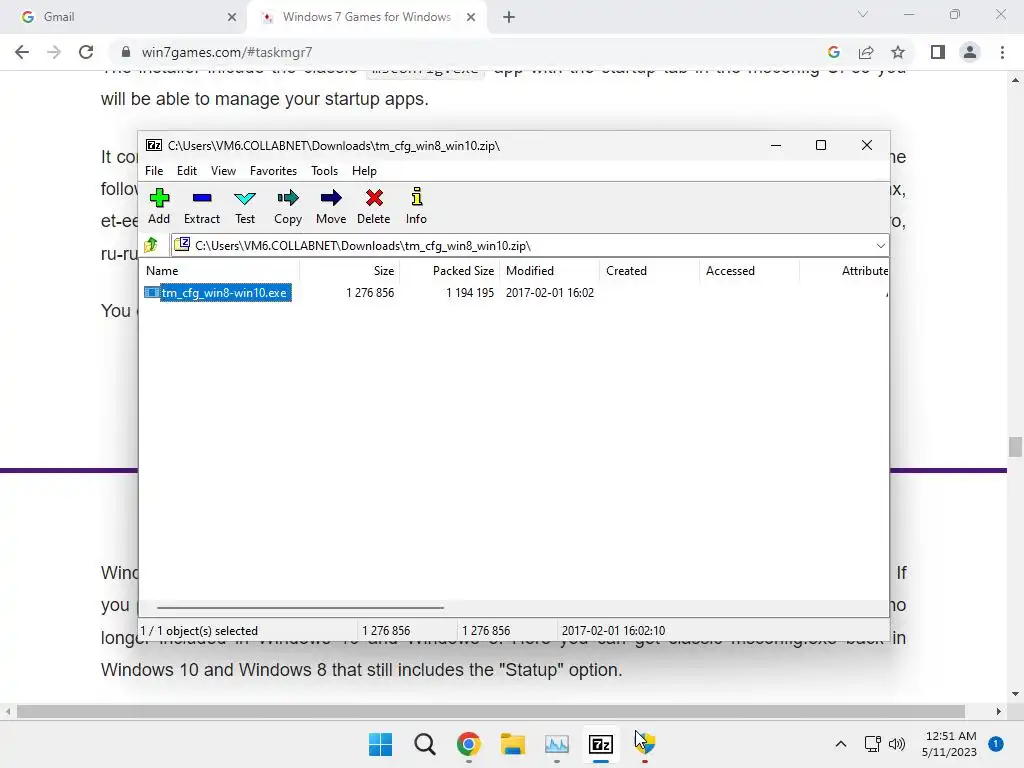Choose the Move toolbar icon
1024x768 pixels.
pos(331,206)
